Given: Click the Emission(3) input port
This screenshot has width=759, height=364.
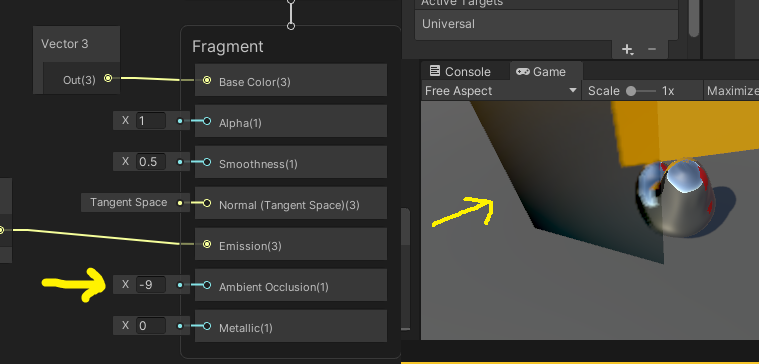Looking at the screenshot, I should click(x=207, y=244).
